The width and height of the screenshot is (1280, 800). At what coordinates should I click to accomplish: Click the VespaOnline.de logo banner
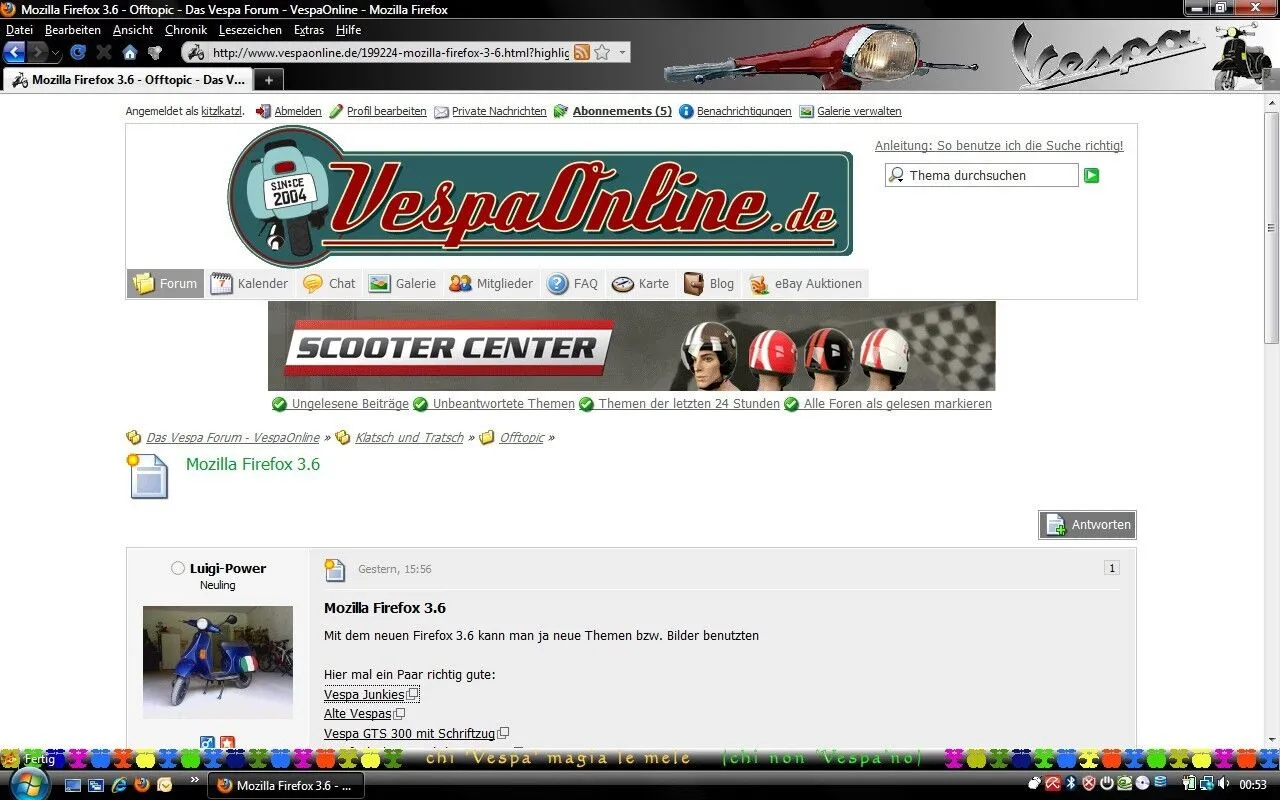tap(540, 196)
